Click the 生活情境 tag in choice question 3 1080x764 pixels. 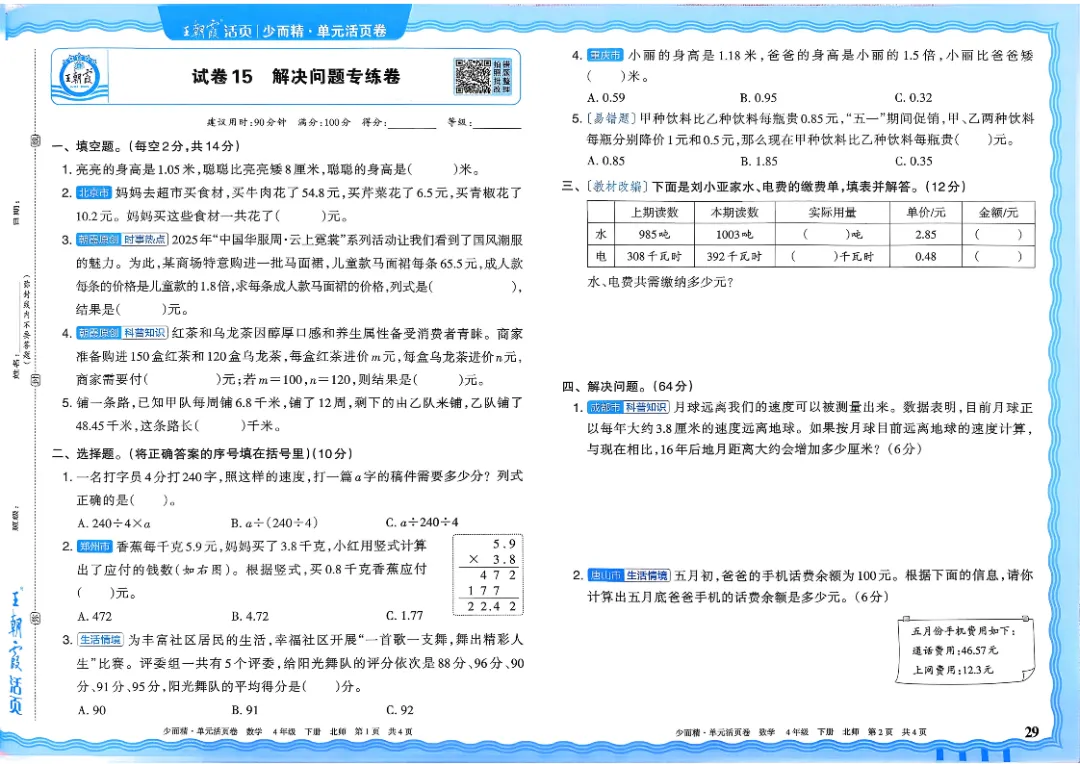coord(101,639)
